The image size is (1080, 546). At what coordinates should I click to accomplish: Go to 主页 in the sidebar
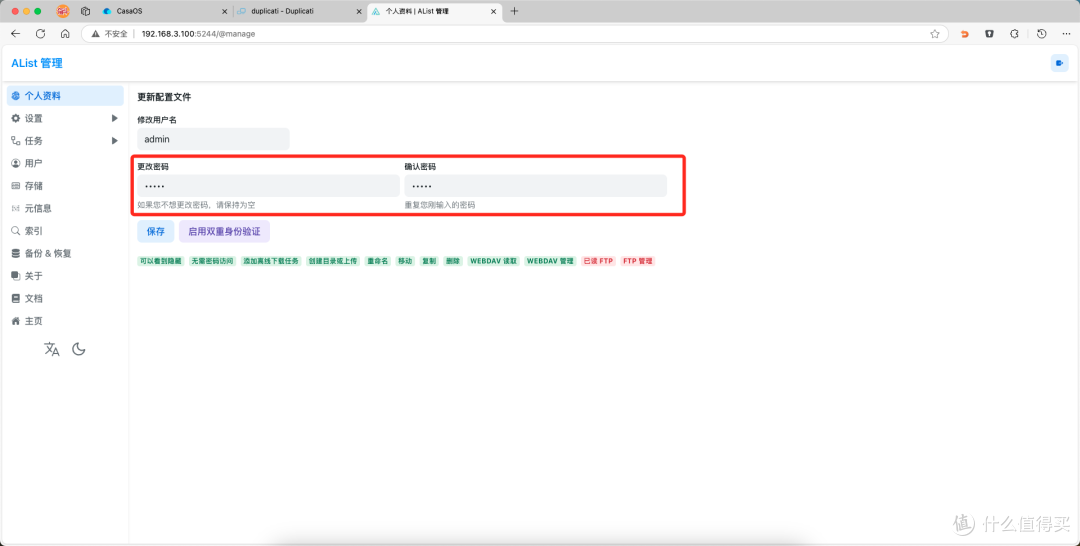coord(65,321)
